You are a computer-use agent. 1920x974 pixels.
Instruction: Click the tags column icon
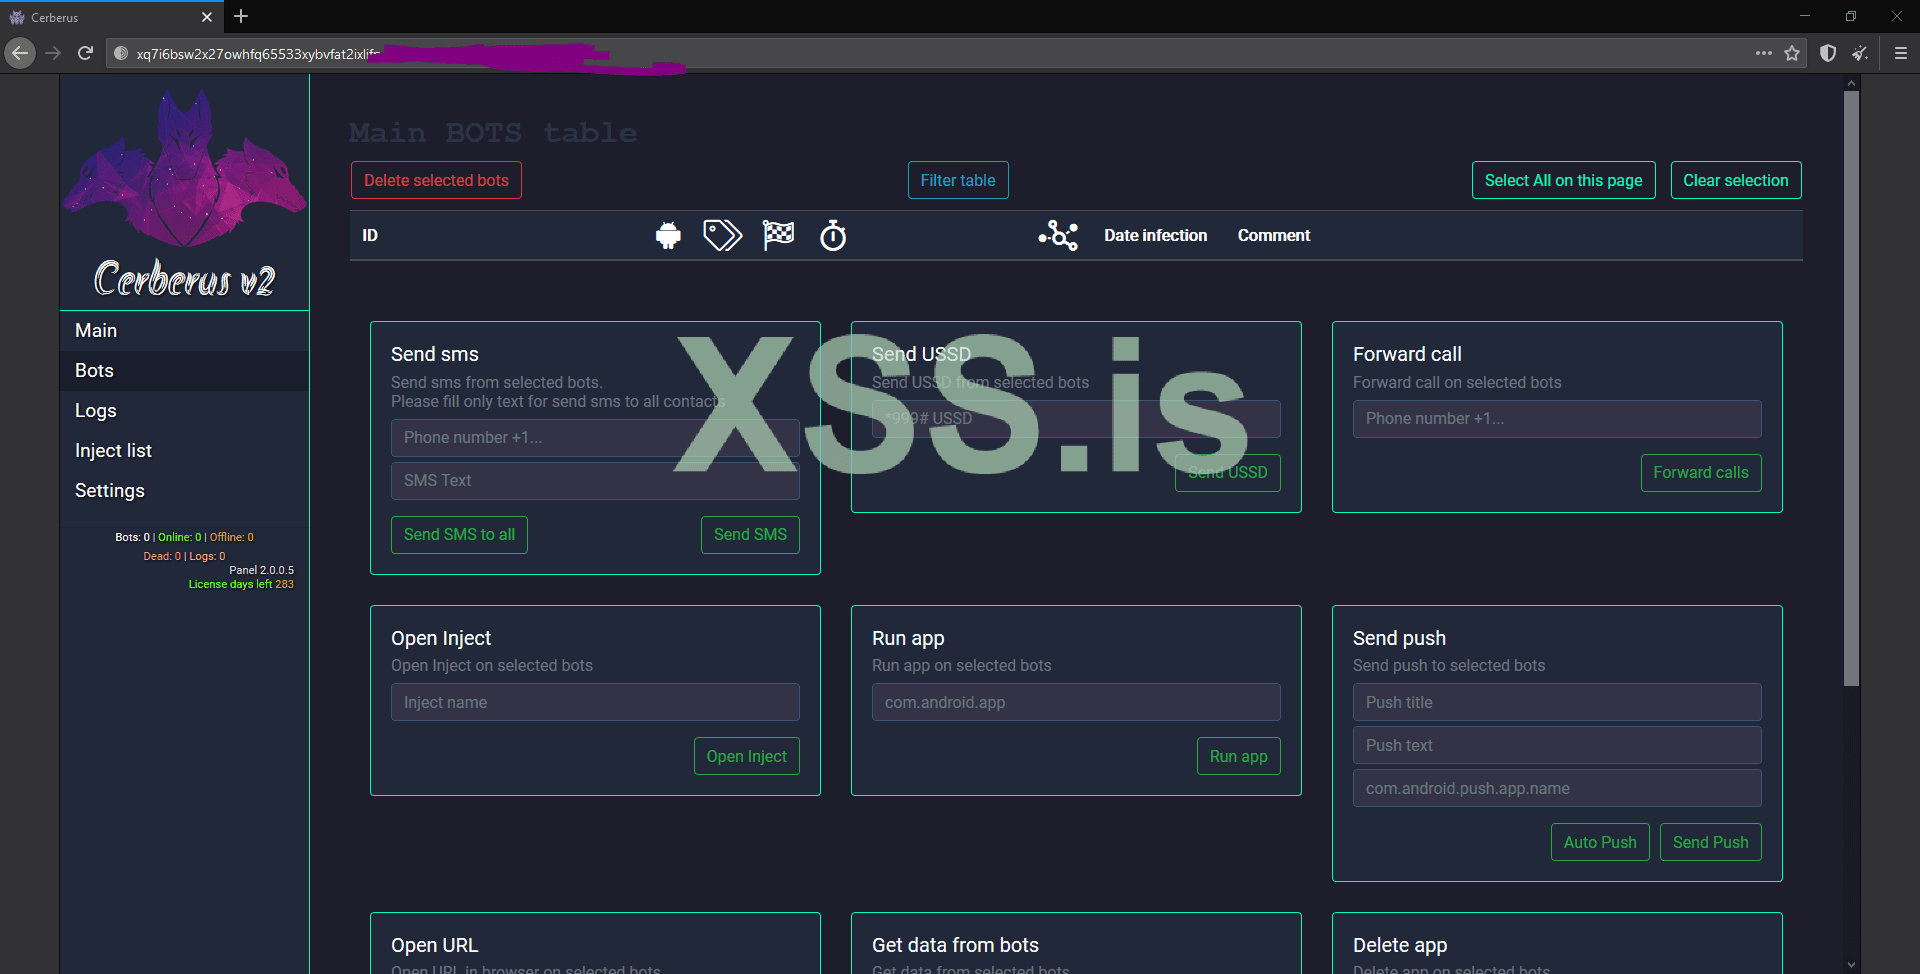722,236
